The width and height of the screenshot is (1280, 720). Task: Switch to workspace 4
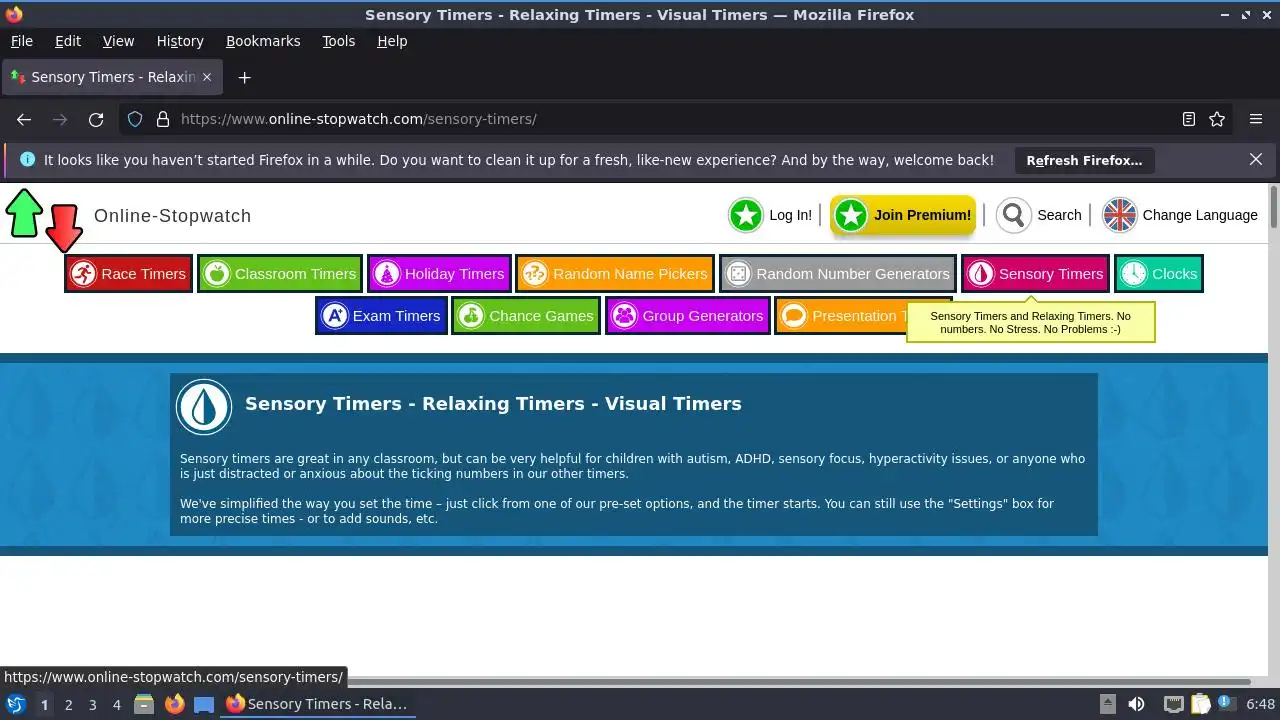(x=116, y=705)
